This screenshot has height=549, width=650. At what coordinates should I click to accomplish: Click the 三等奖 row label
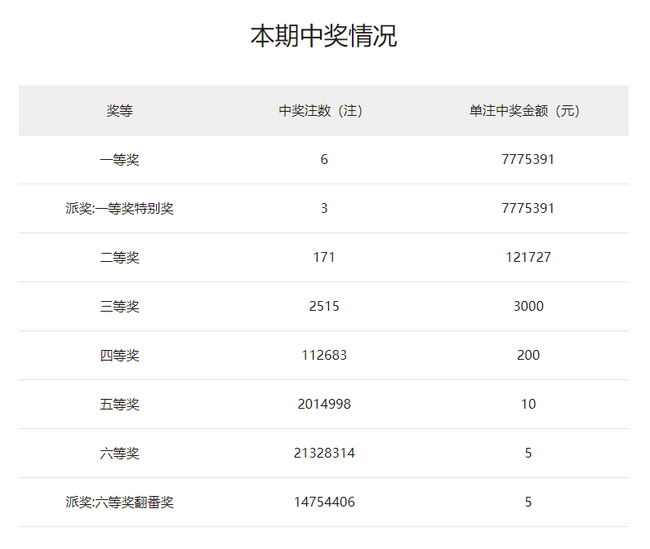pos(119,307)
